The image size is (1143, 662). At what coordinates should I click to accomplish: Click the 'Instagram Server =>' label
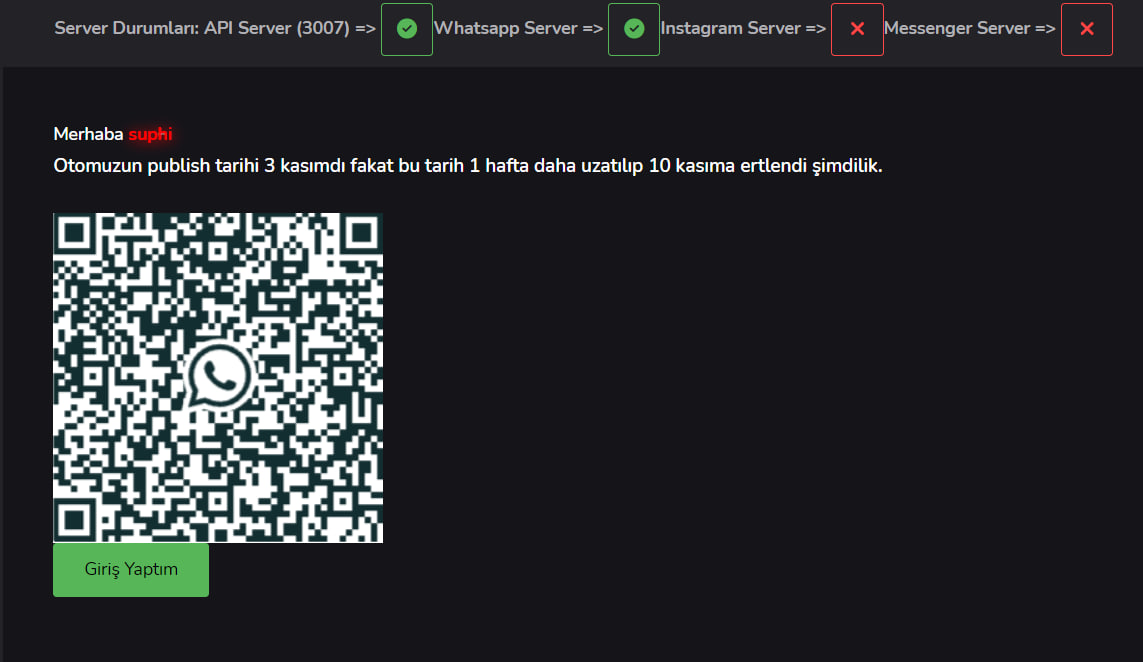(743, 28)
